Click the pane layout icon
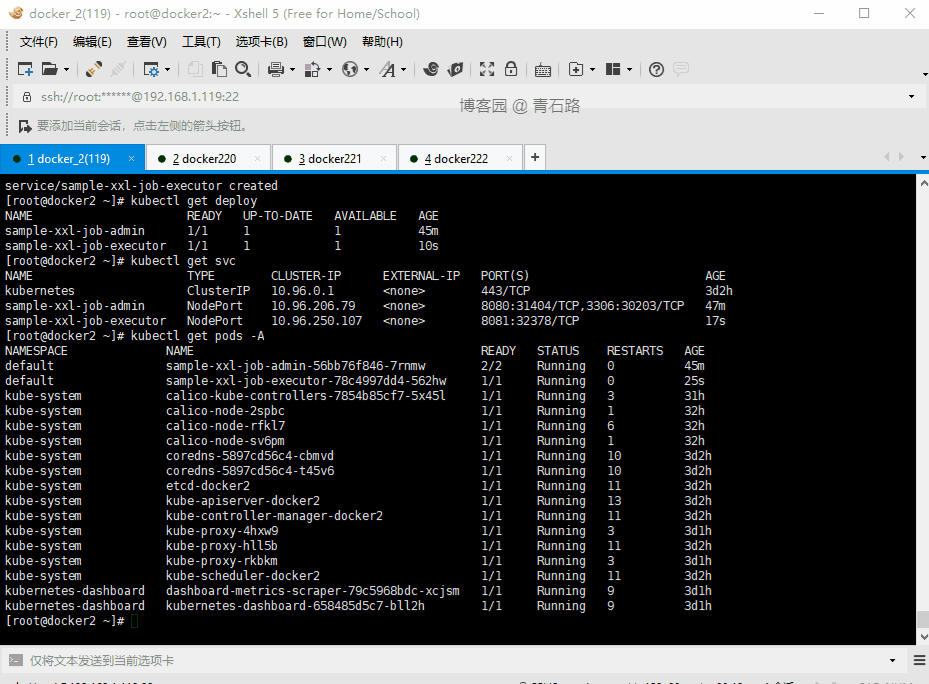This screenshot has width=929, height=684. tap(613, 69)
